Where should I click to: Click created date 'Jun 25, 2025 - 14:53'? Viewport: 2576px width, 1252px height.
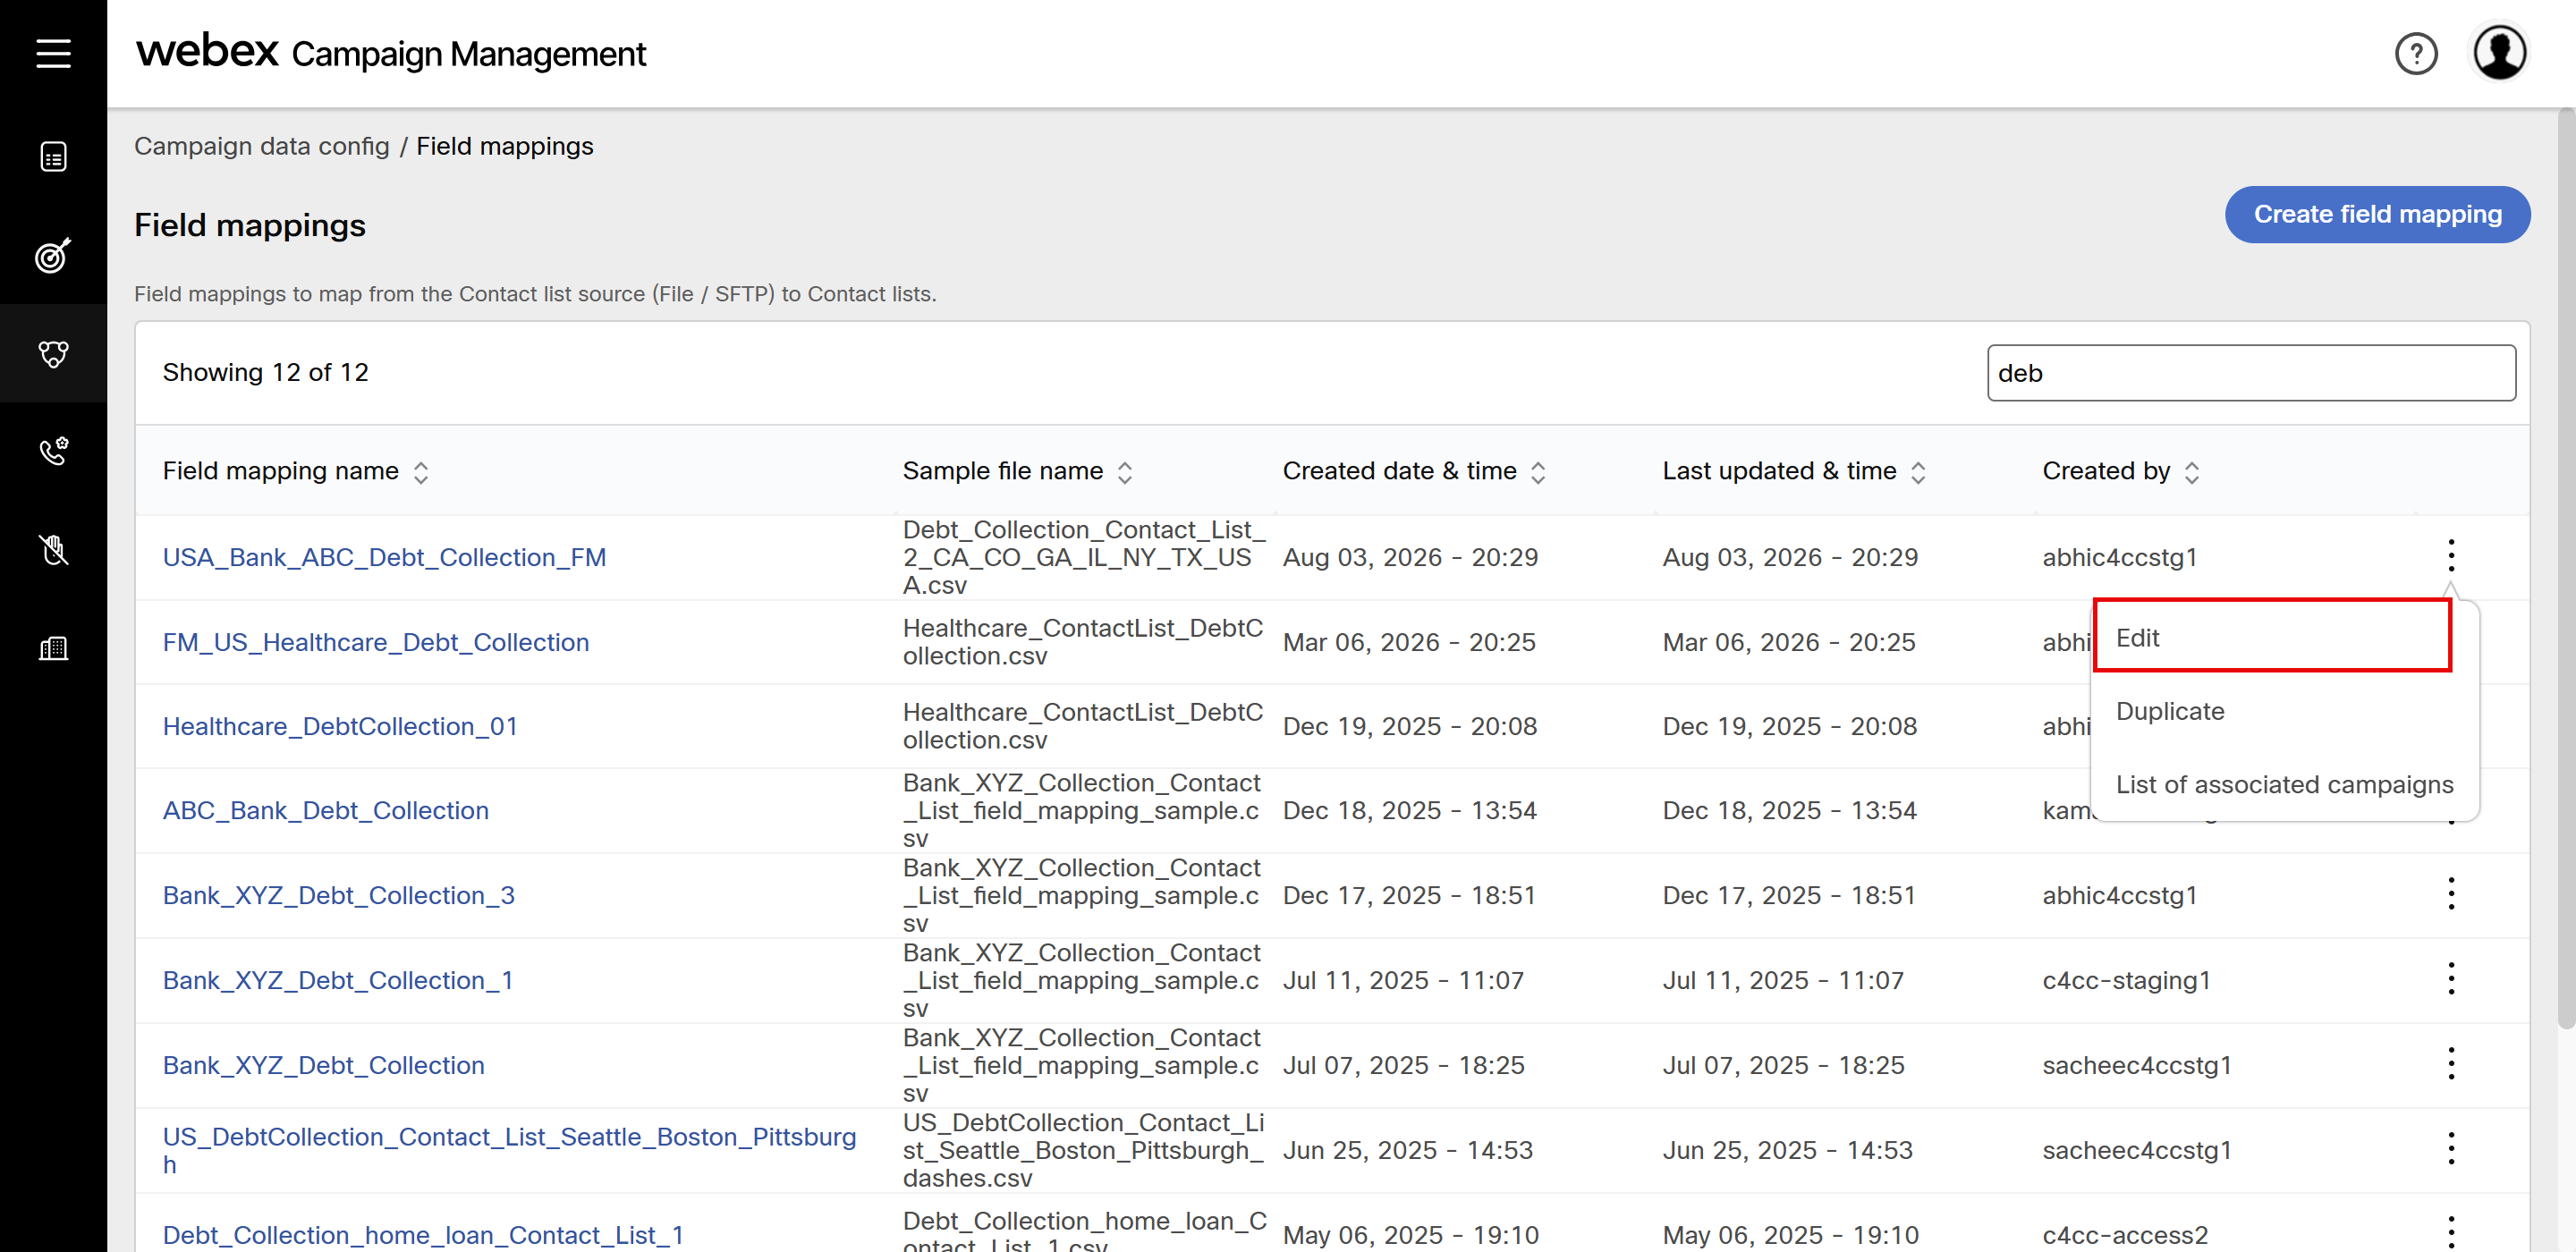tap(1408, 1150)
